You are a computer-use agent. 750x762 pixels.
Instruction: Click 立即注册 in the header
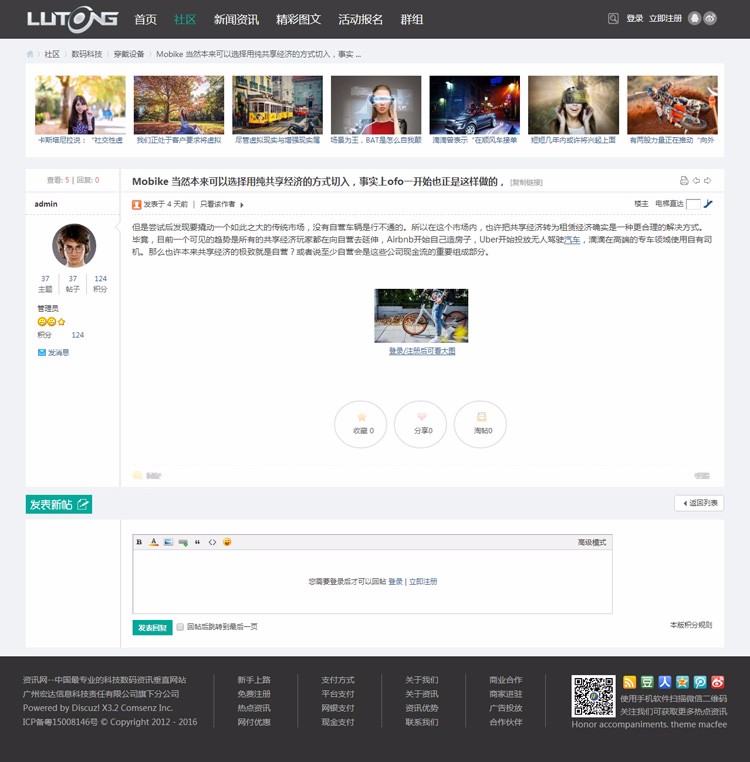665,18
